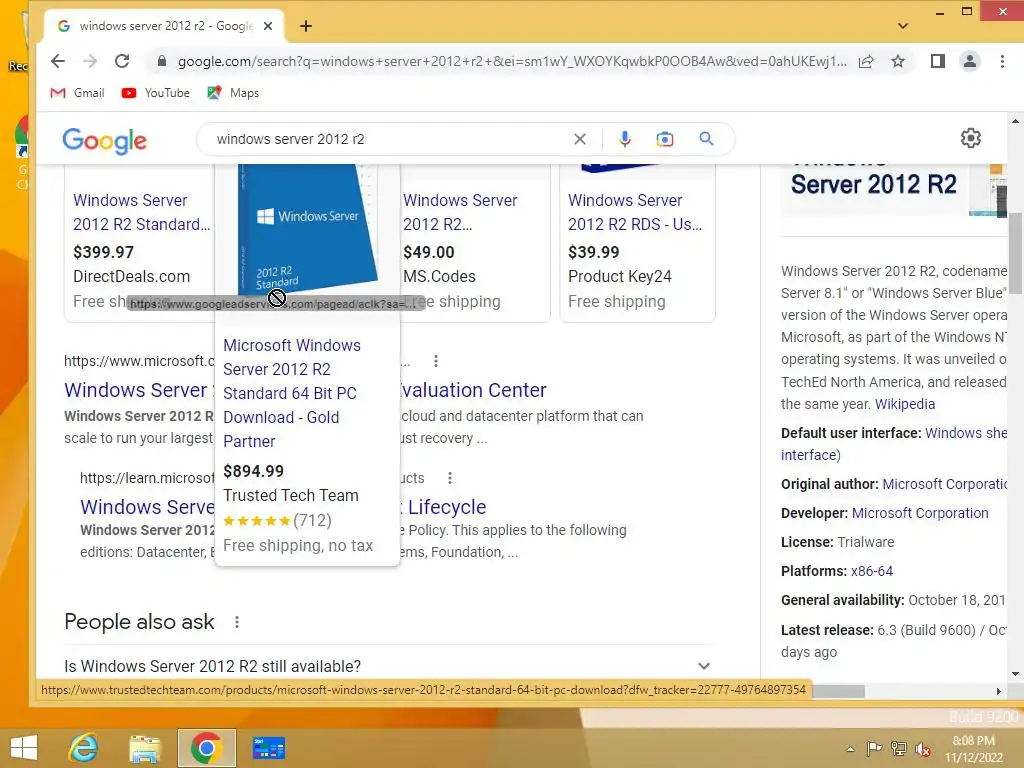Open options for microsoft.com result

pos(436,361)
